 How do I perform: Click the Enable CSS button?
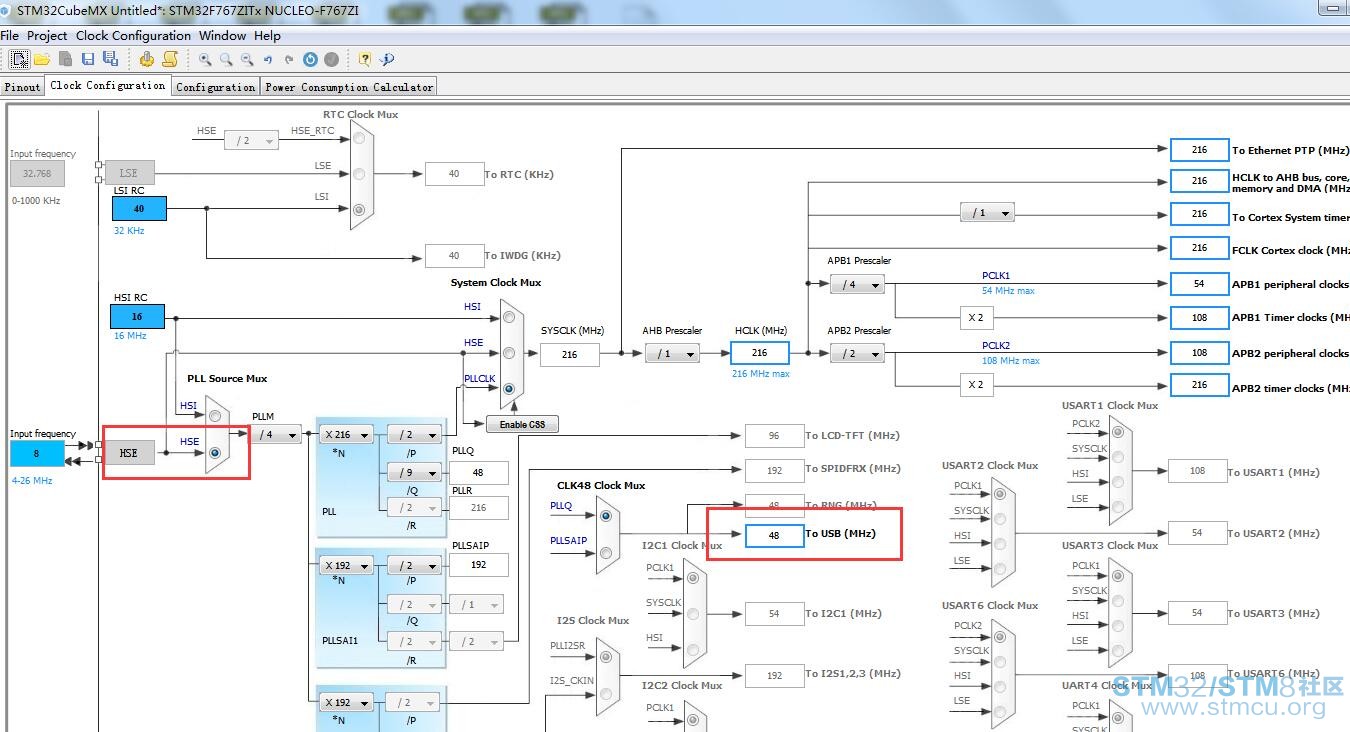click(x=522, y=424)
